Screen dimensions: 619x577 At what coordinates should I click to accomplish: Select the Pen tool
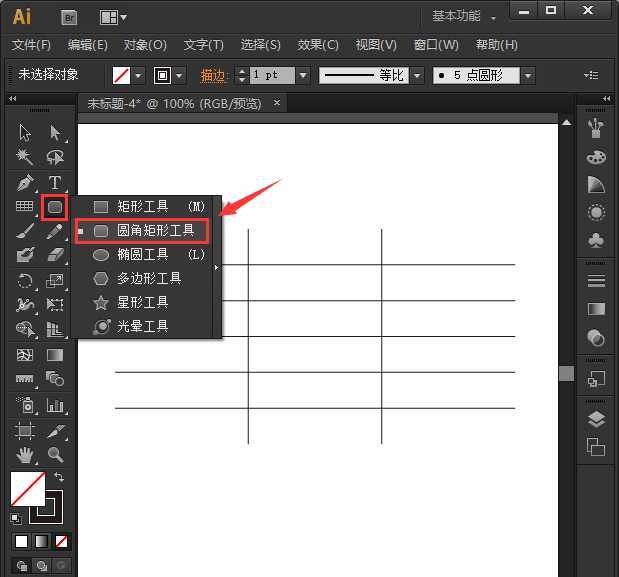coord(25,183)
